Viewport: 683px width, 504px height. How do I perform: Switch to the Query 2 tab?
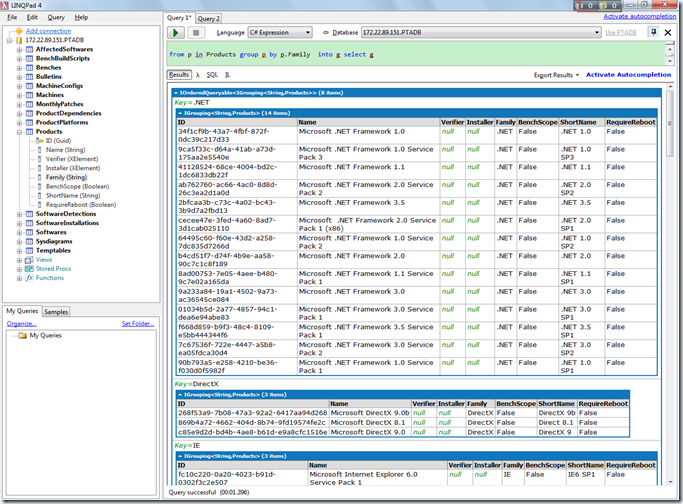tap(209, 18)
